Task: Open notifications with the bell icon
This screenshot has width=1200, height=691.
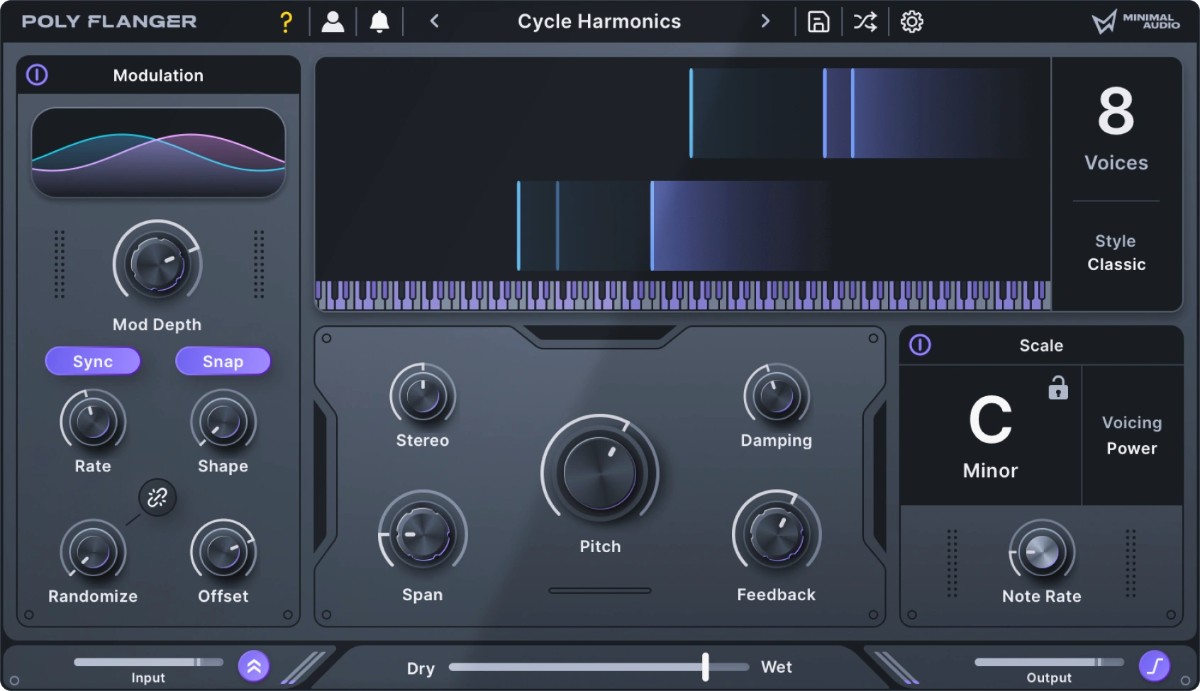Action: (x=379, y=20)
